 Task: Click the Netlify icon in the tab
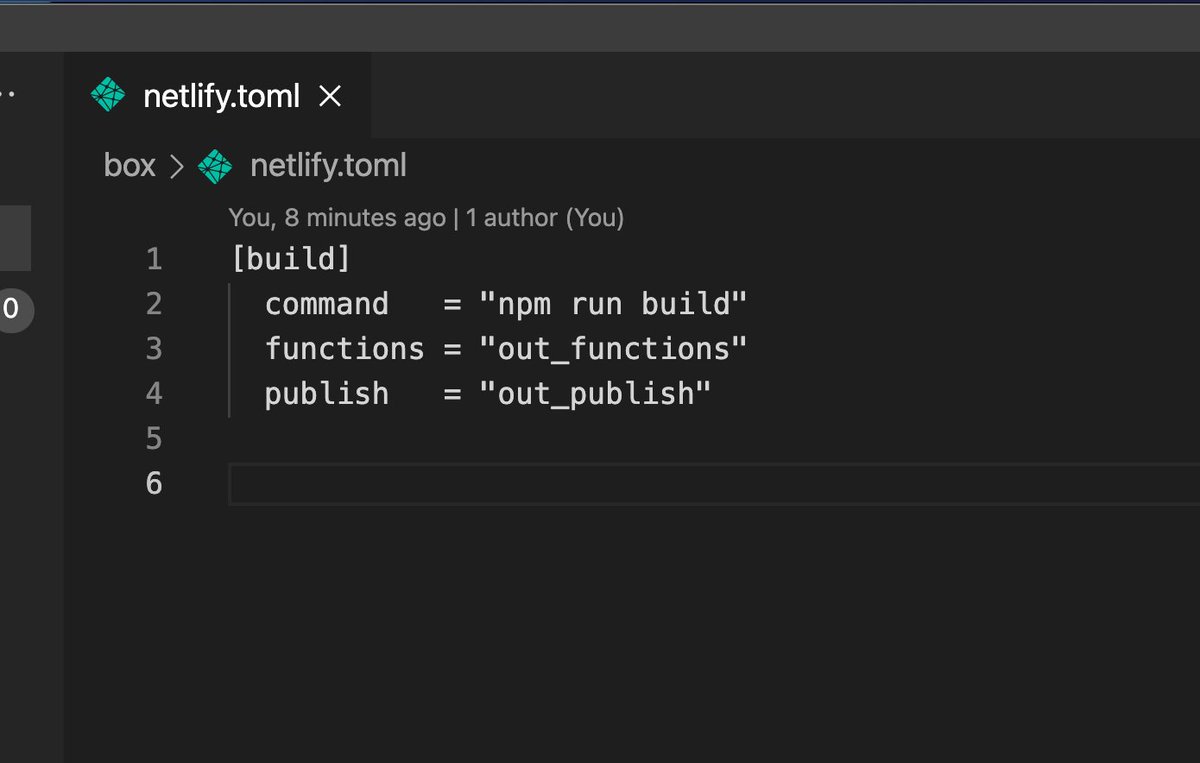(108, 96)
